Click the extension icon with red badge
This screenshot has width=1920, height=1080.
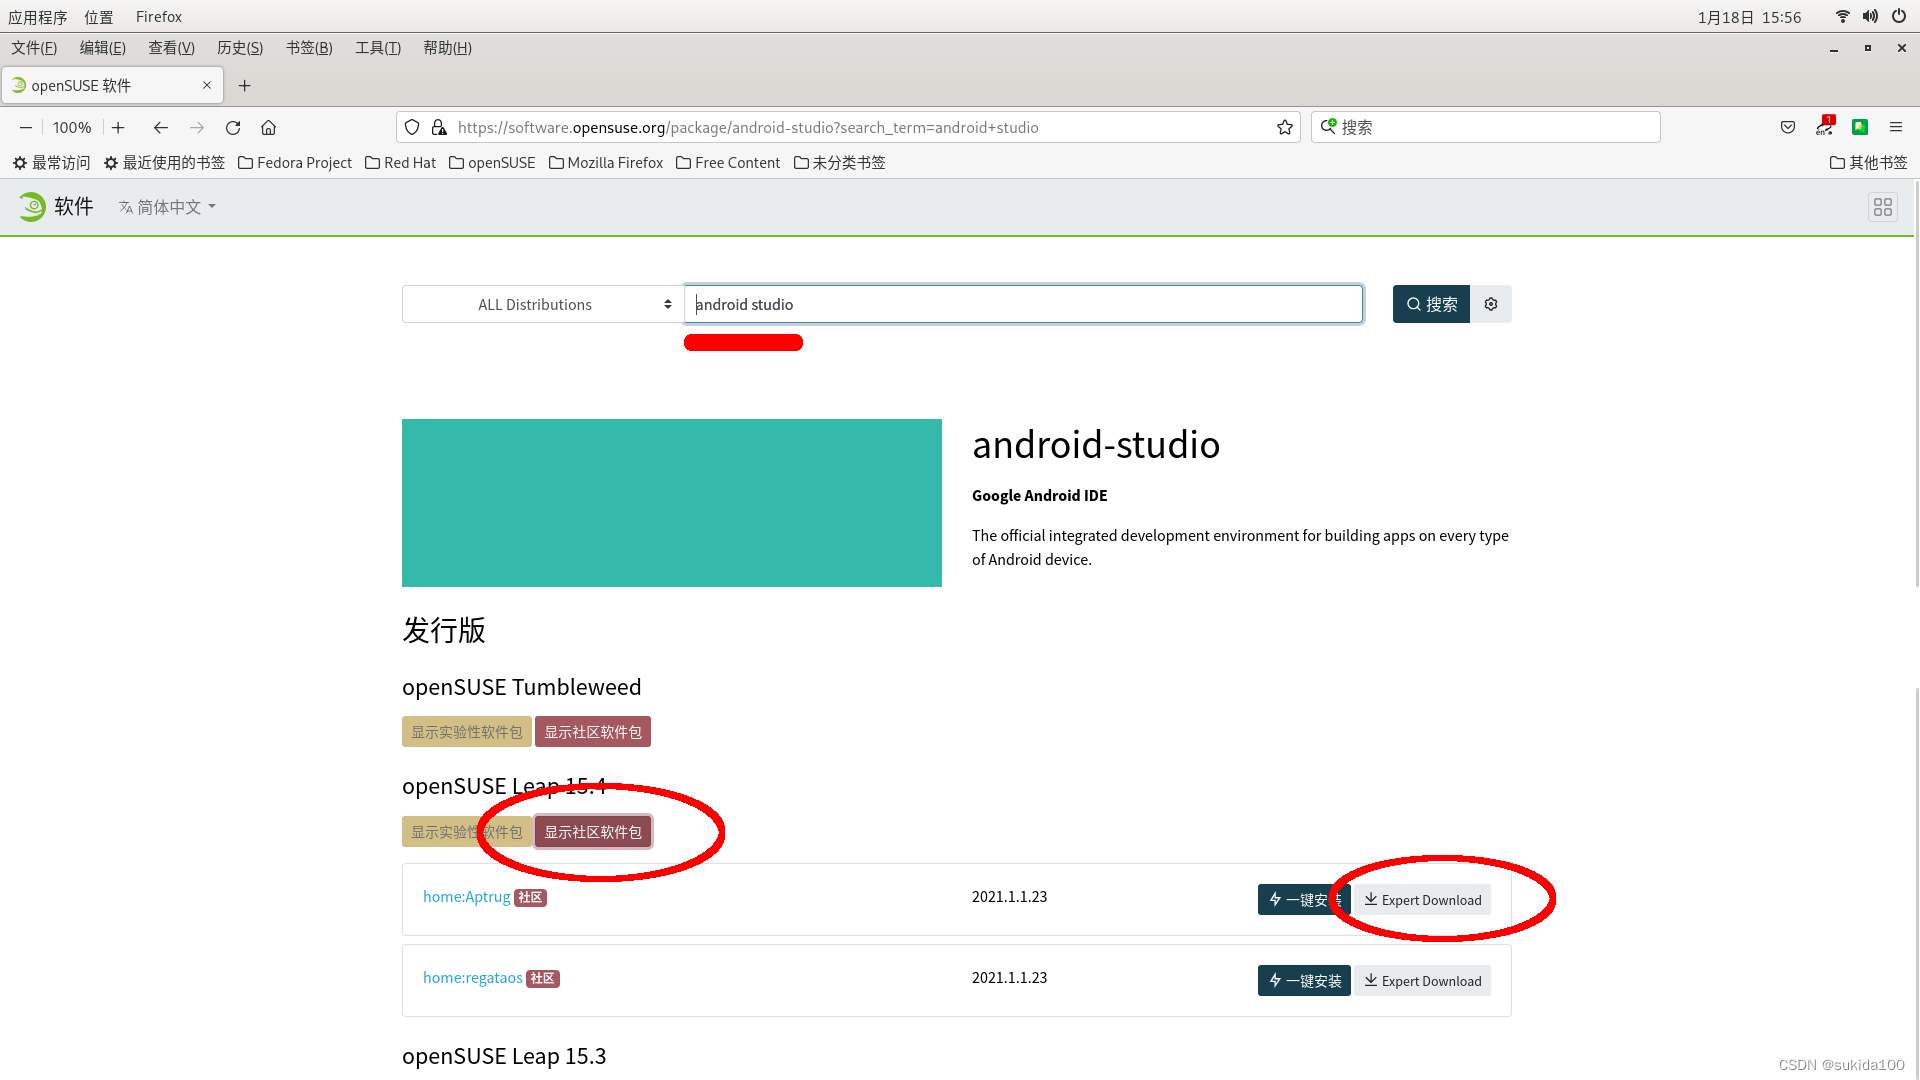pyautogui.click(x=1825, y=126)
